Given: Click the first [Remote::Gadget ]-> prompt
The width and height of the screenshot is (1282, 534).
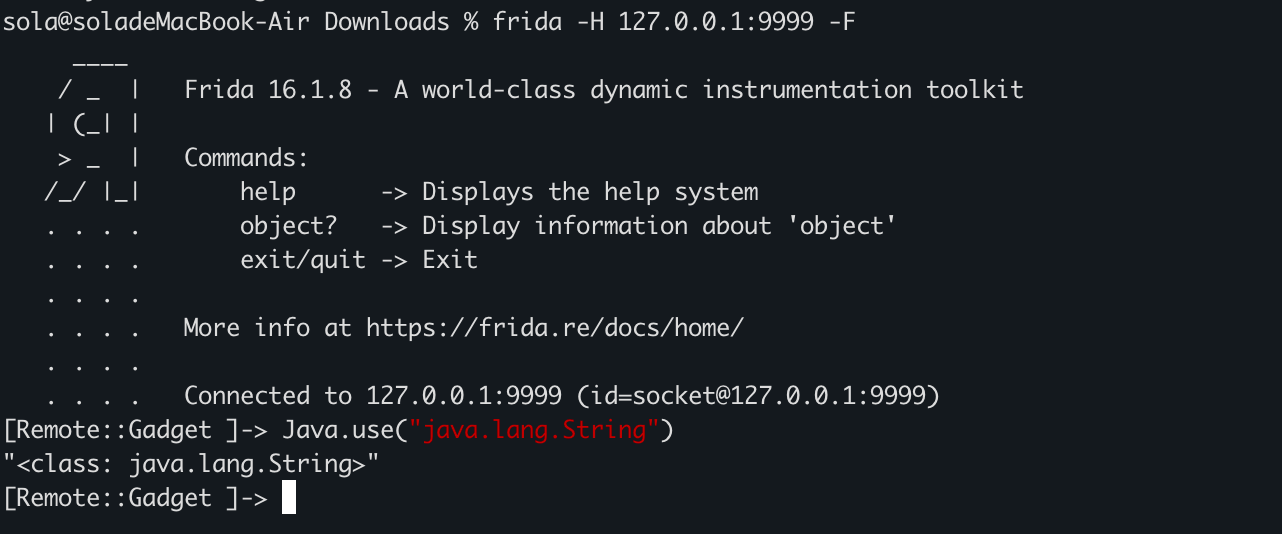Looking at the screenshot, I should click(x=136, y=431).
